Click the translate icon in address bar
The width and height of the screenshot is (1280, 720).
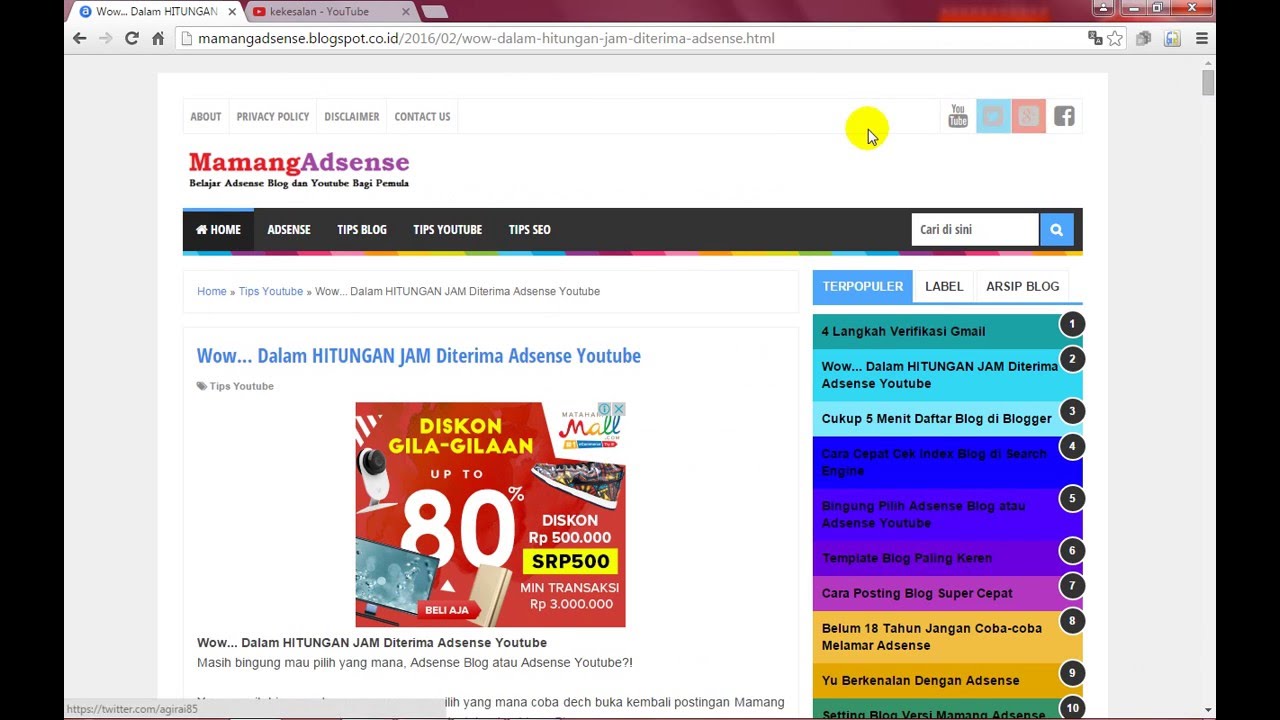click(x=1095, y=38)
